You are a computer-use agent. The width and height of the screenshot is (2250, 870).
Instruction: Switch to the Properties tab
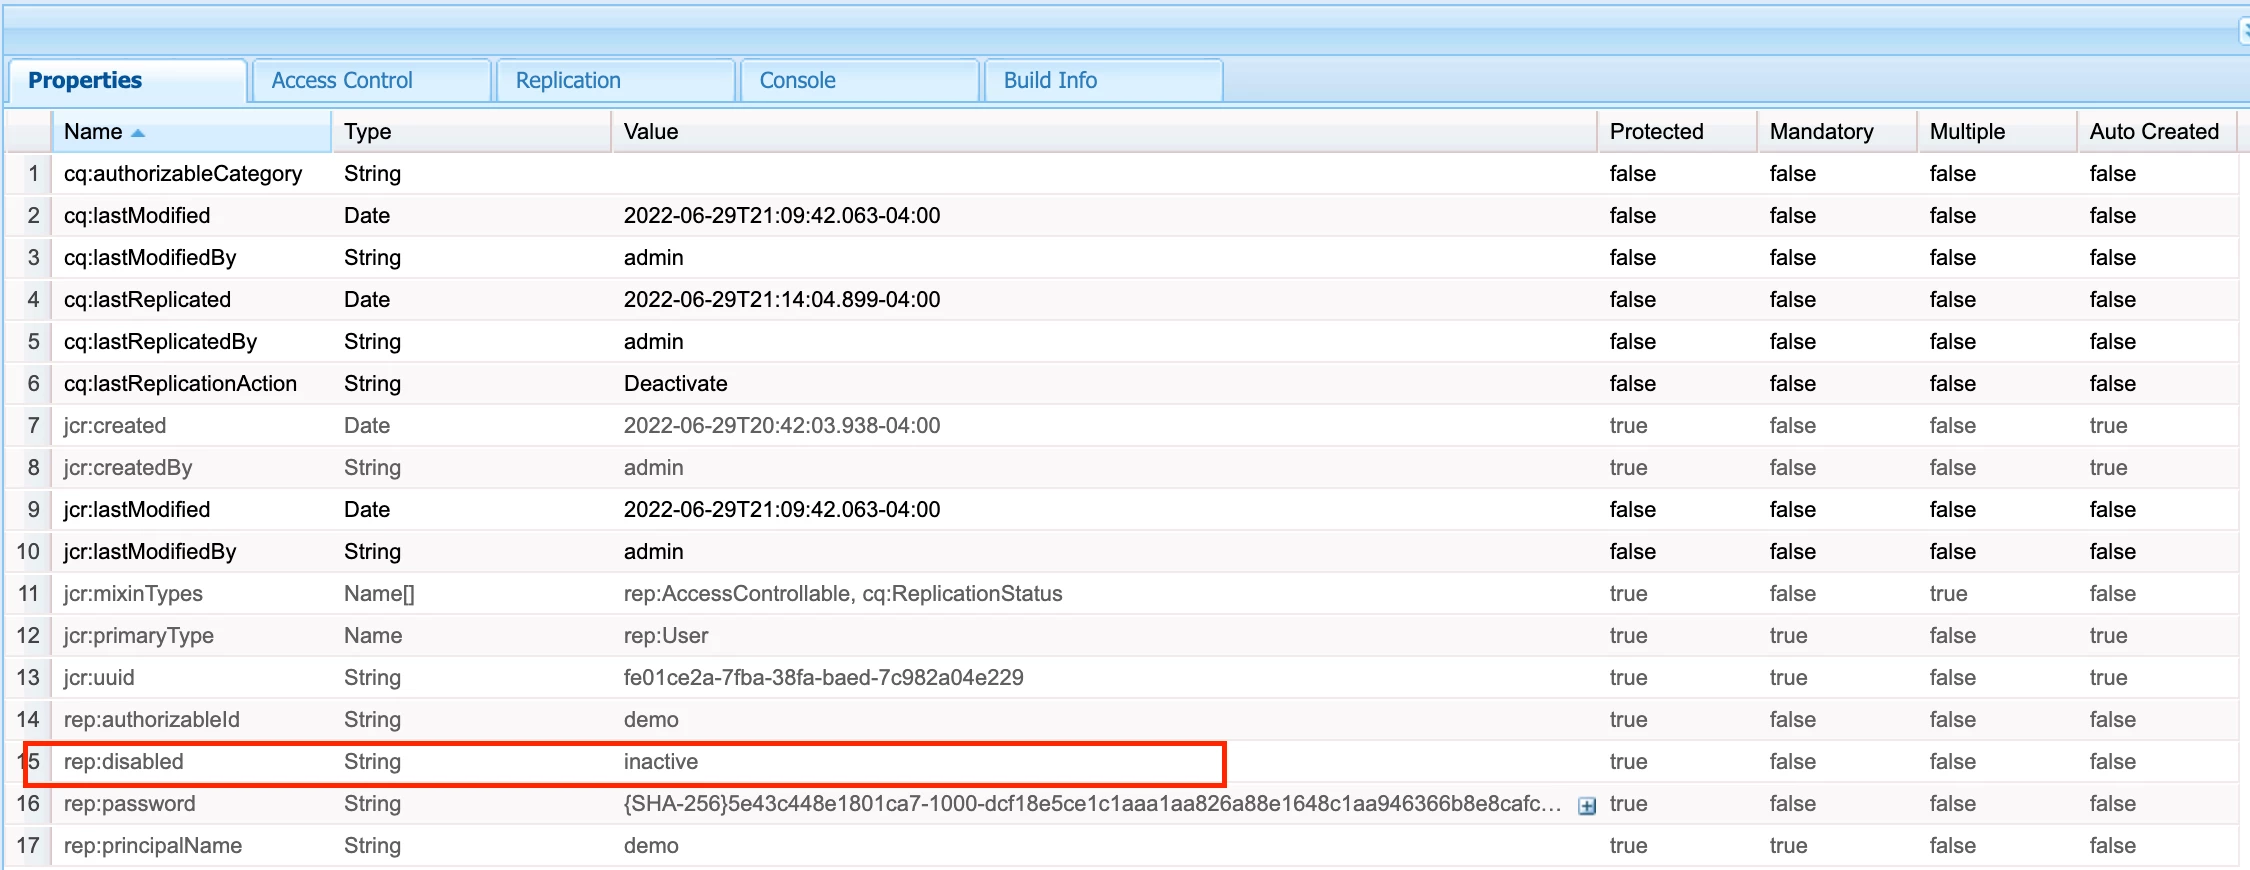127,80
